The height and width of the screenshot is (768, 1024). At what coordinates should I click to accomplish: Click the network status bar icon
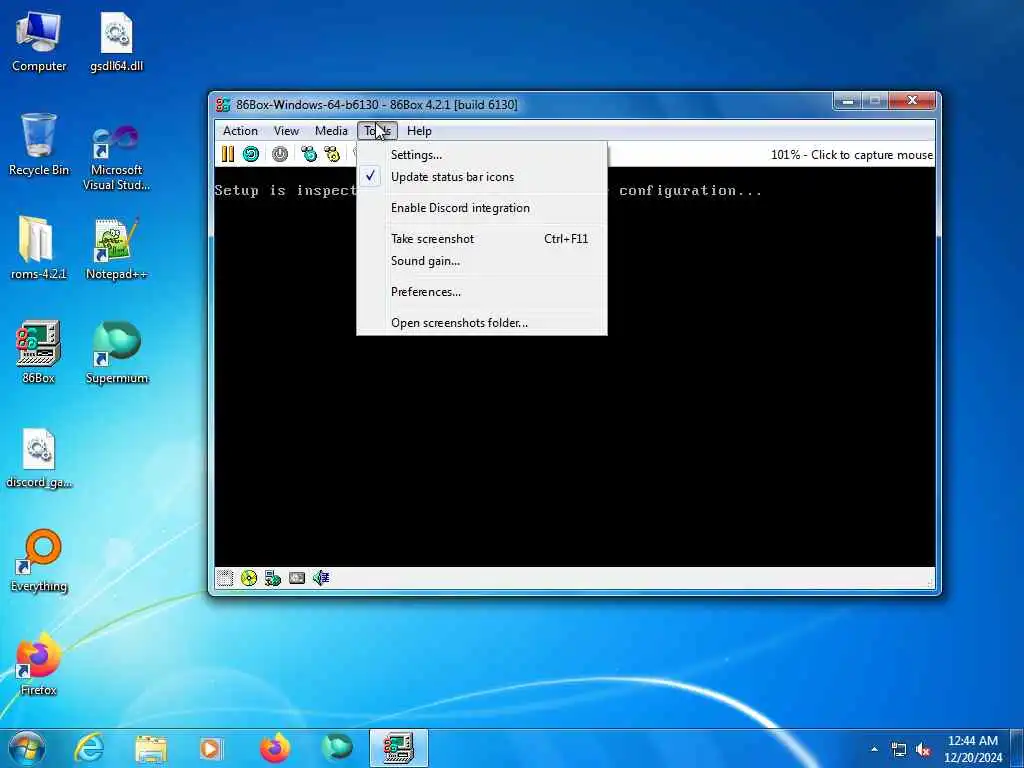273,578
